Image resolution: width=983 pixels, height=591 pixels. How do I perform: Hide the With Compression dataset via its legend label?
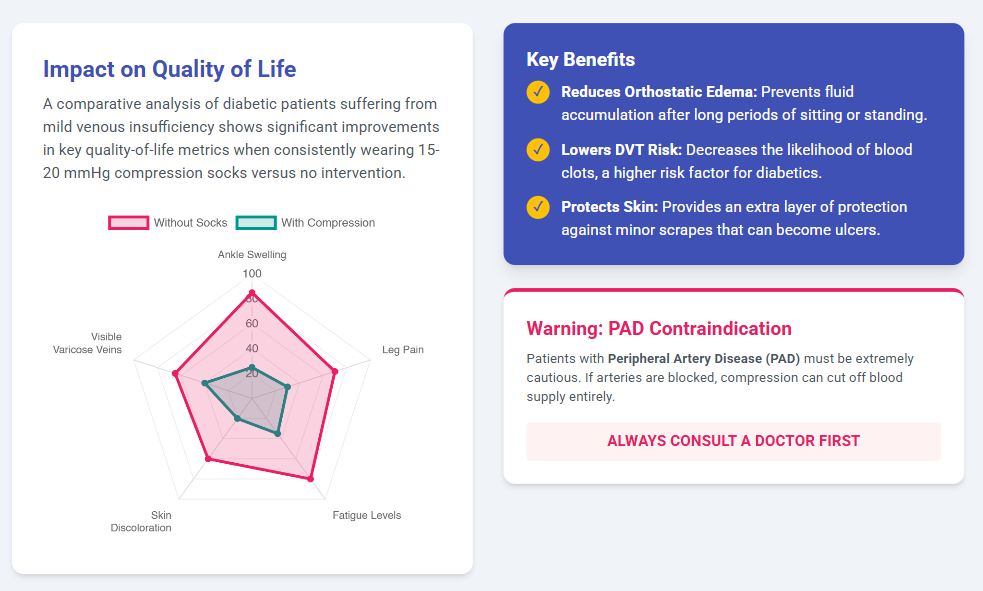pos(328,223)
